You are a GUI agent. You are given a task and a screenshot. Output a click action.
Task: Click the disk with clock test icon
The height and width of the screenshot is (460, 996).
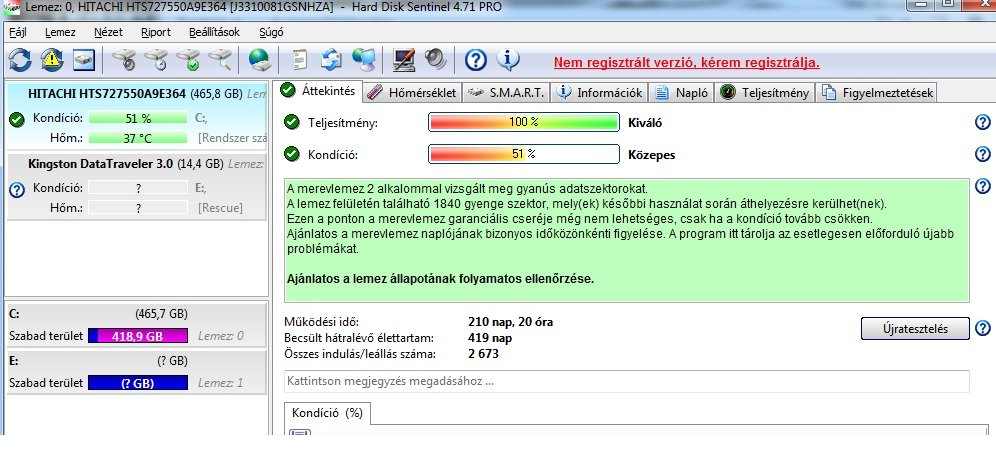click(156, 60)
